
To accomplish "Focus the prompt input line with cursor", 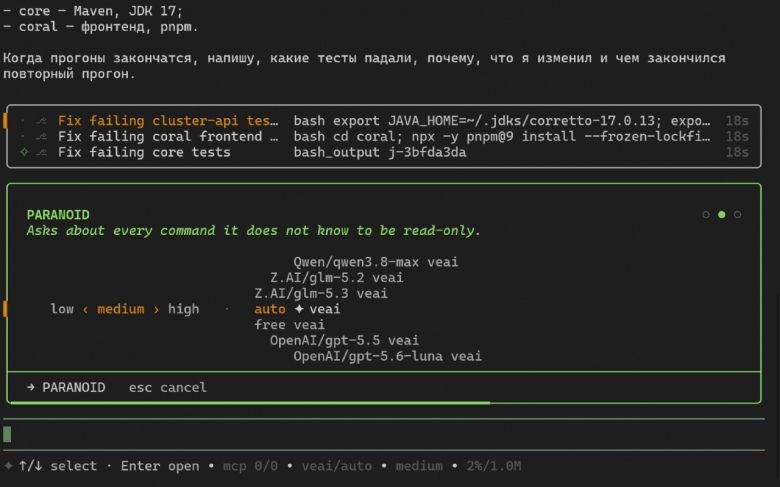I will [x=384, y=434].
